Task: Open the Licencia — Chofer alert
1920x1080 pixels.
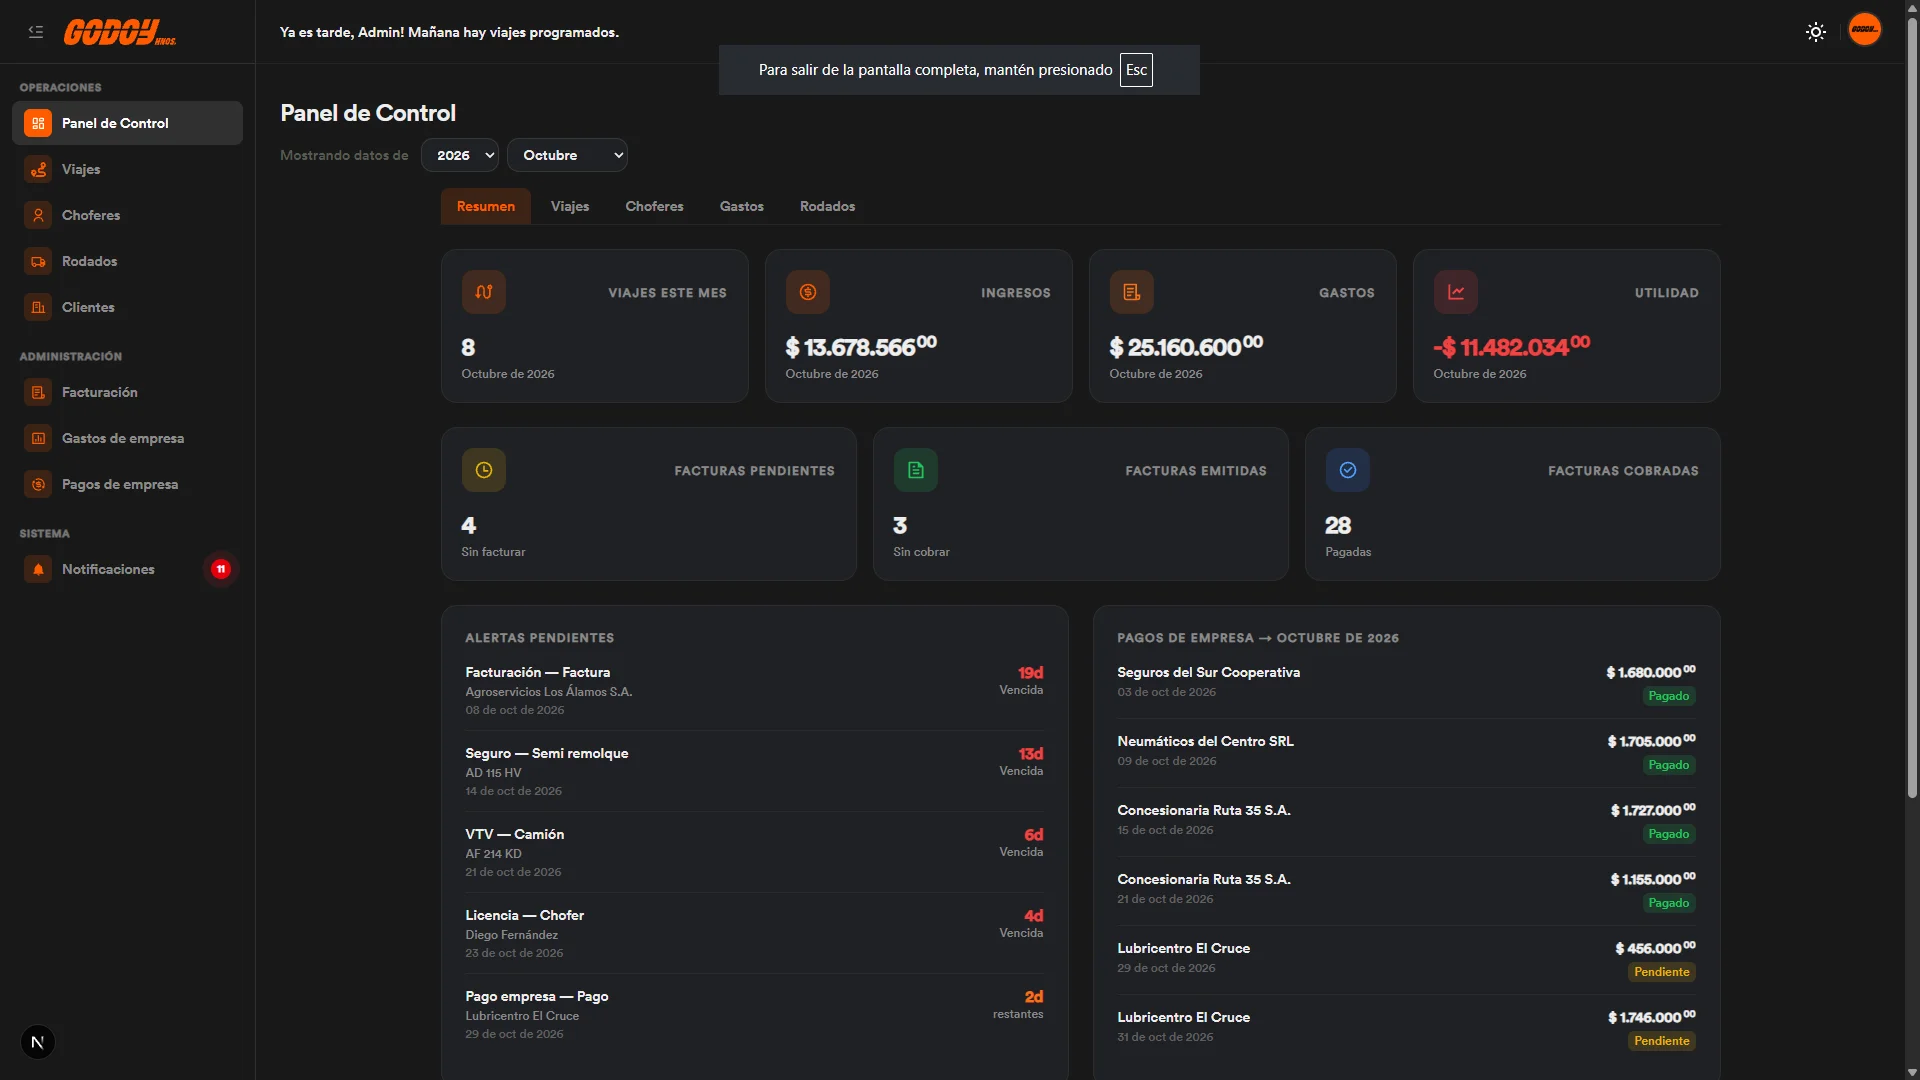Action: pyautogui.click(x=754, y=933)
